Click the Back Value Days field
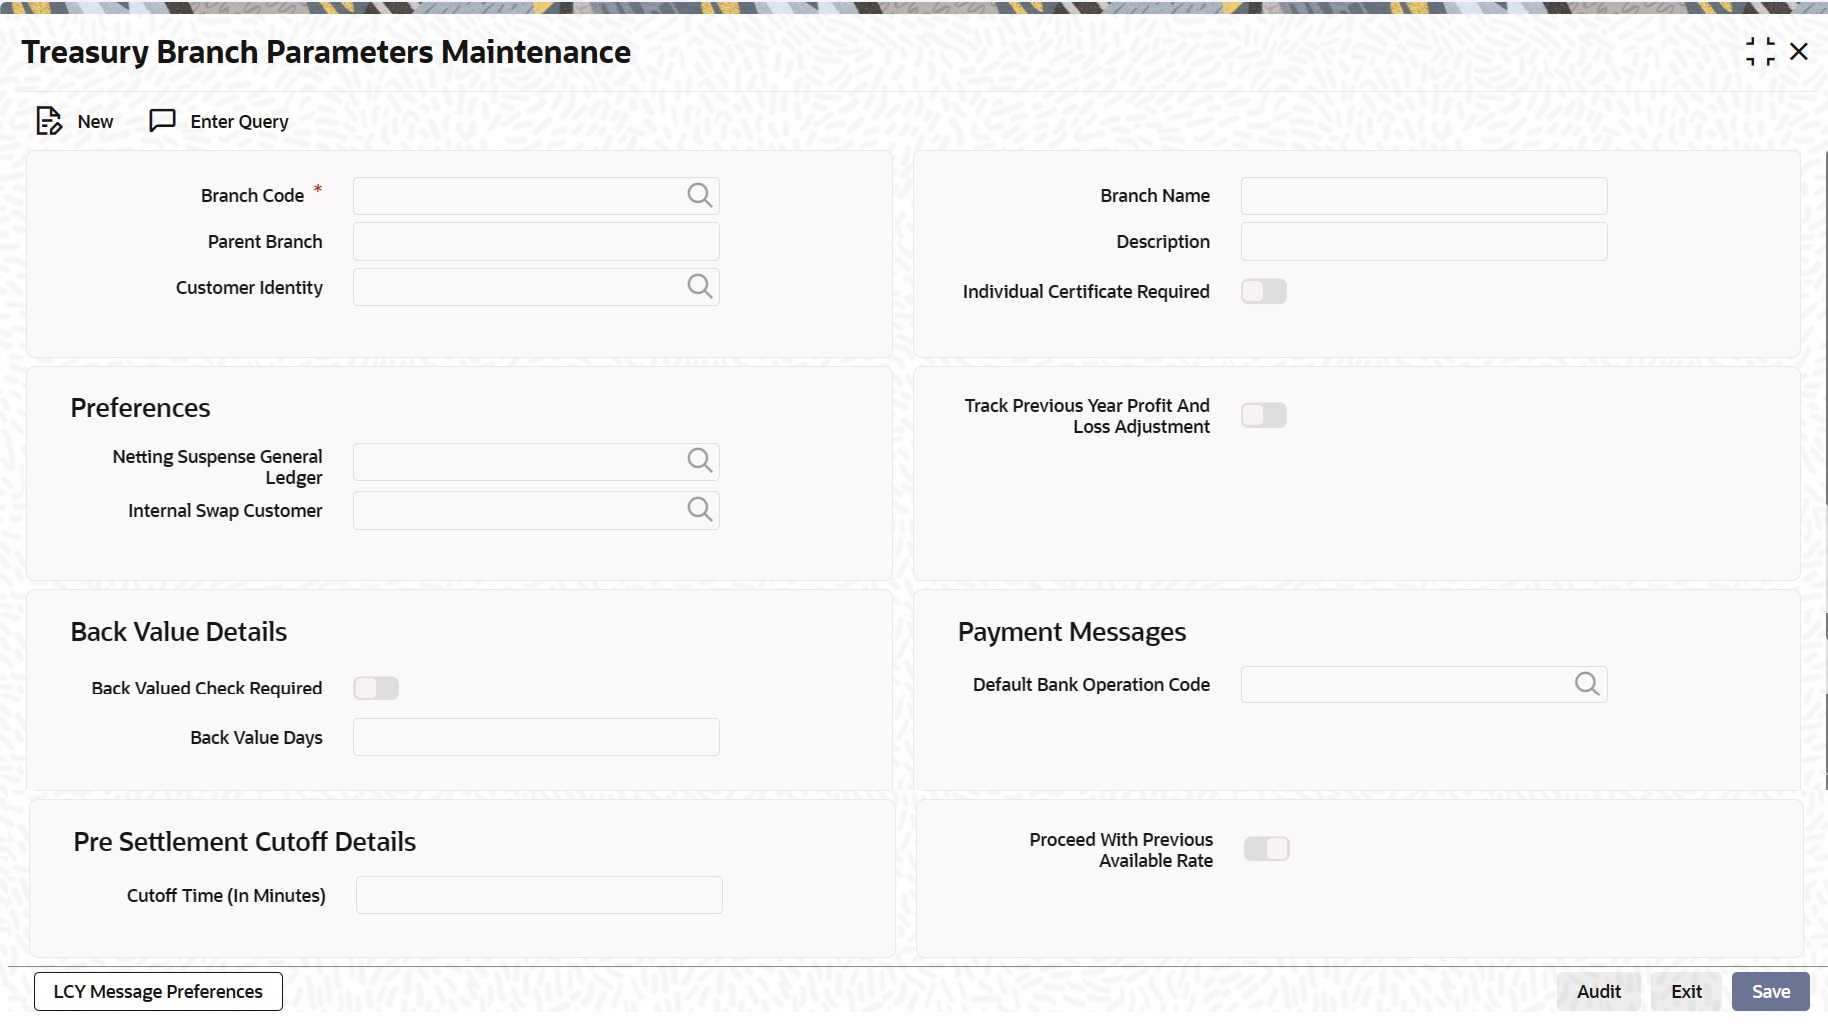Image resolution: width=1828 pixels, height=1032 pixels. point(536,736)
